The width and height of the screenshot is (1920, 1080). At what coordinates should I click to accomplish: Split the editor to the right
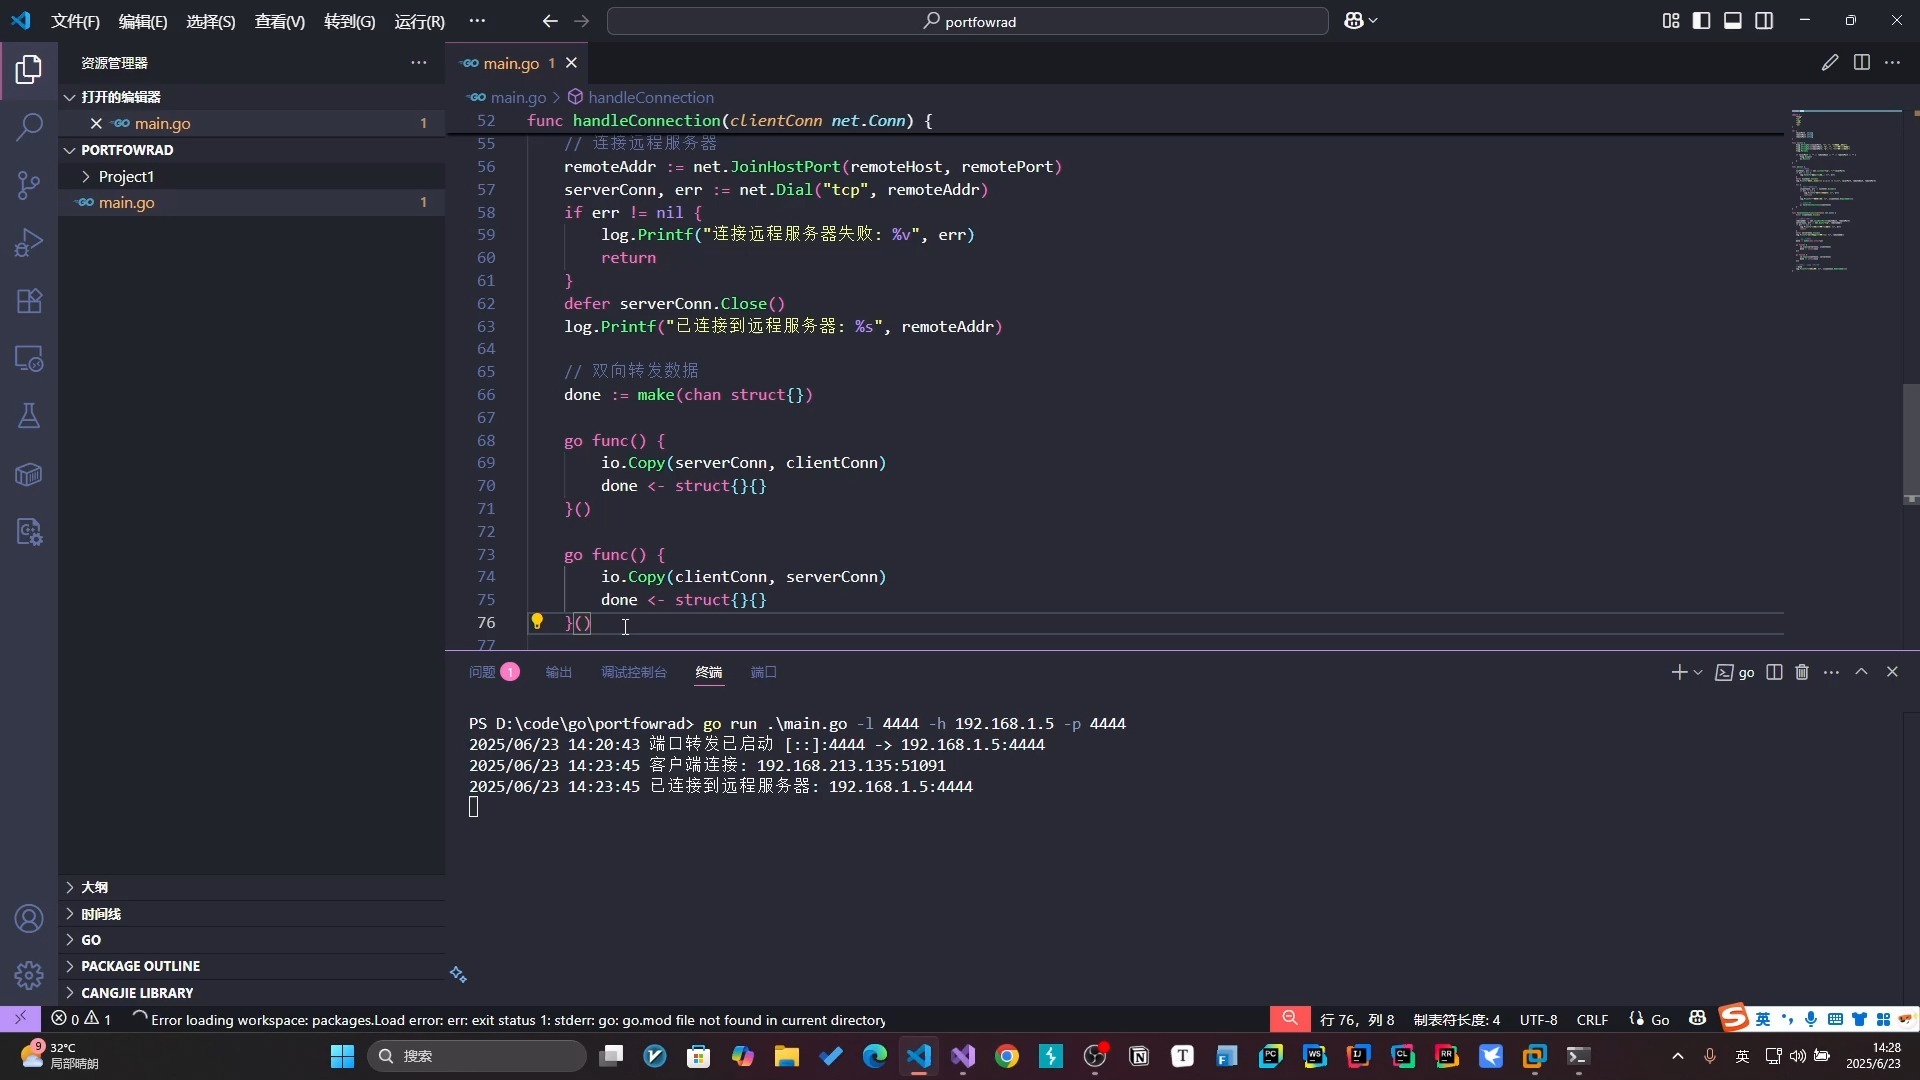tap(1861, 63)
